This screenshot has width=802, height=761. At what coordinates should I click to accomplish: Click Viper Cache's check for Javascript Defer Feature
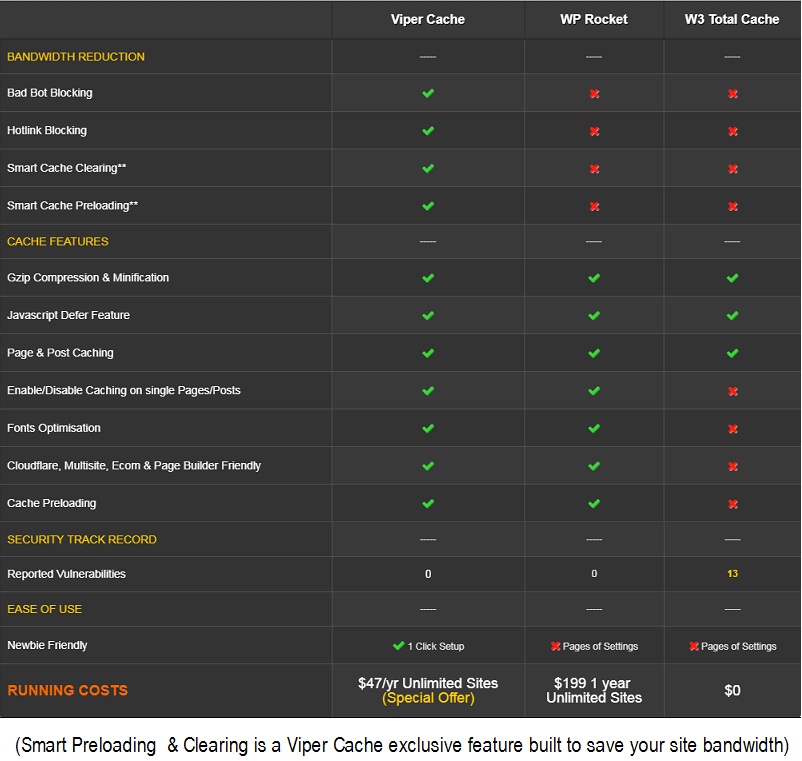pos(428,316)
